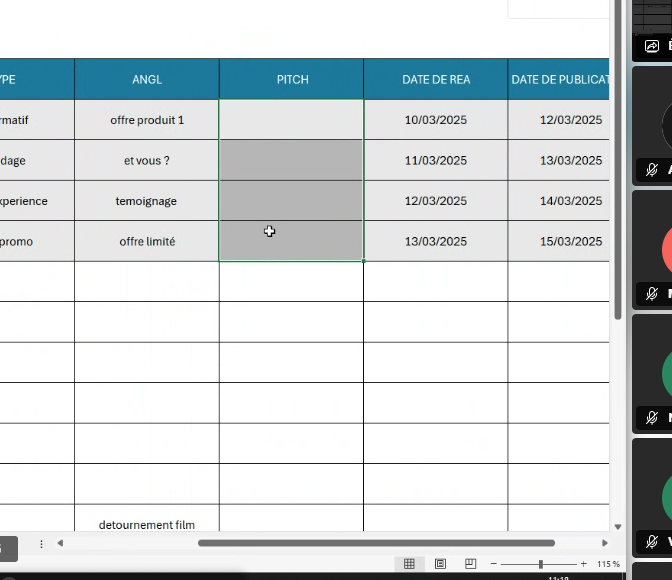672x580 pixels.
Task: Click the zoom in plus button
Action: pyautogui.click(x=584, y=565)
